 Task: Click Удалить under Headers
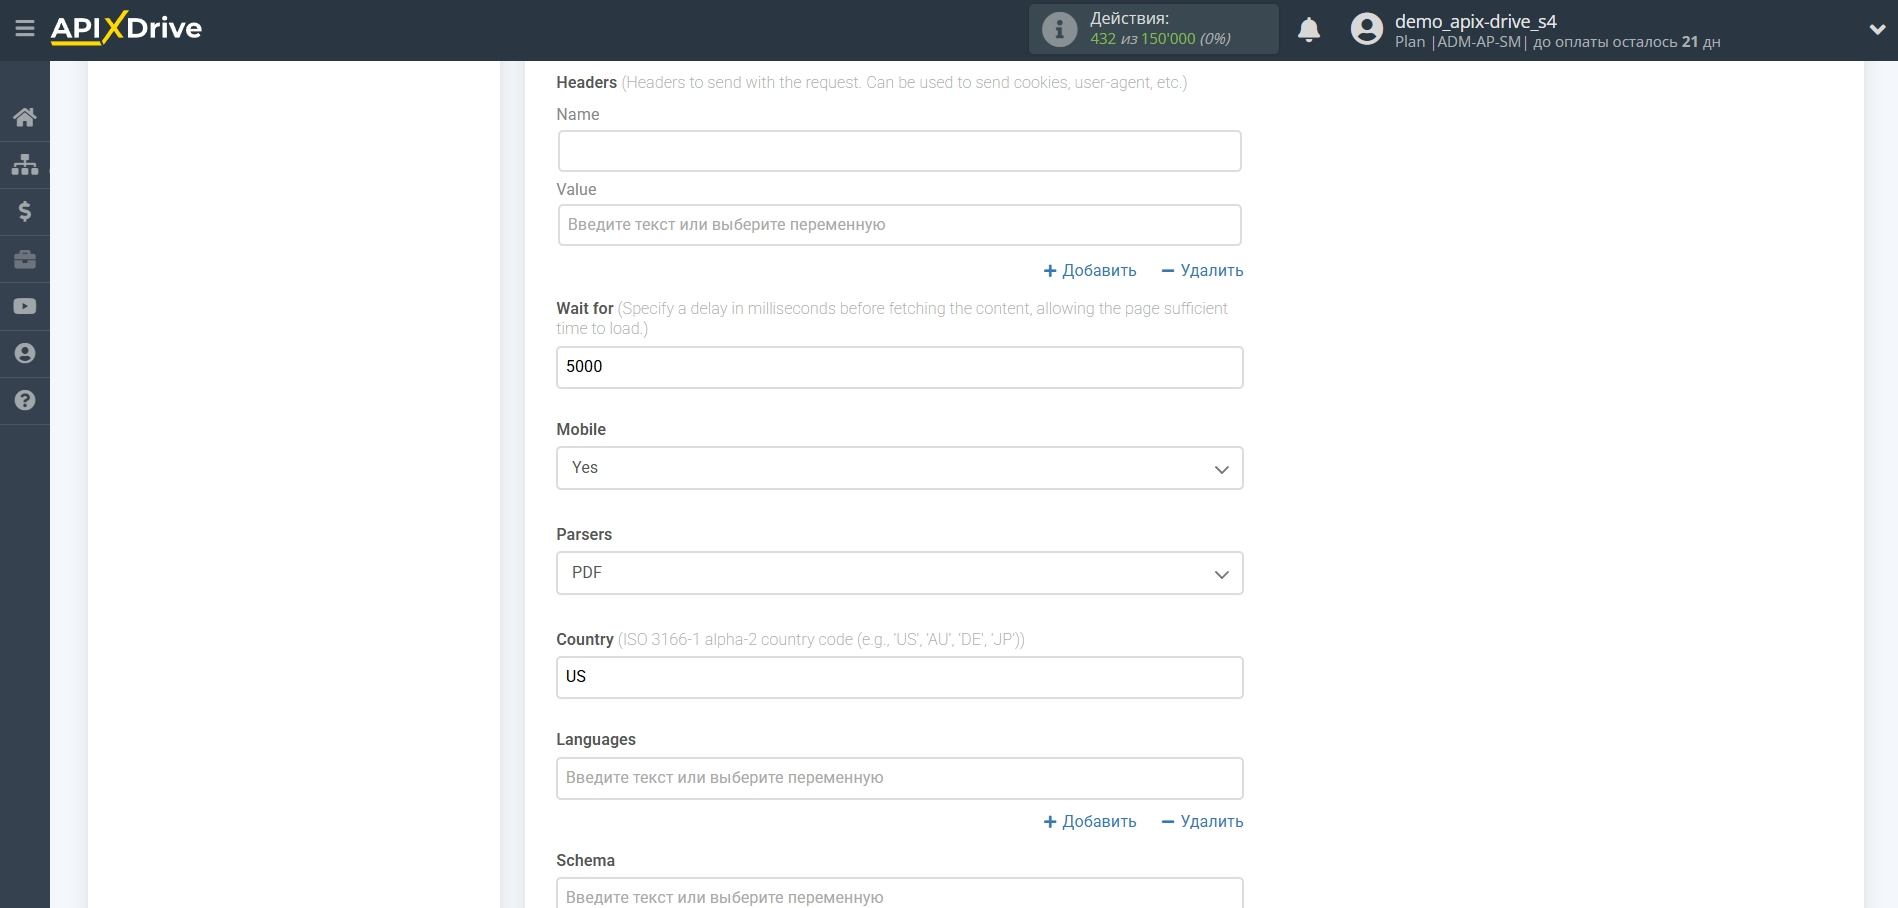coord(1202,271)
